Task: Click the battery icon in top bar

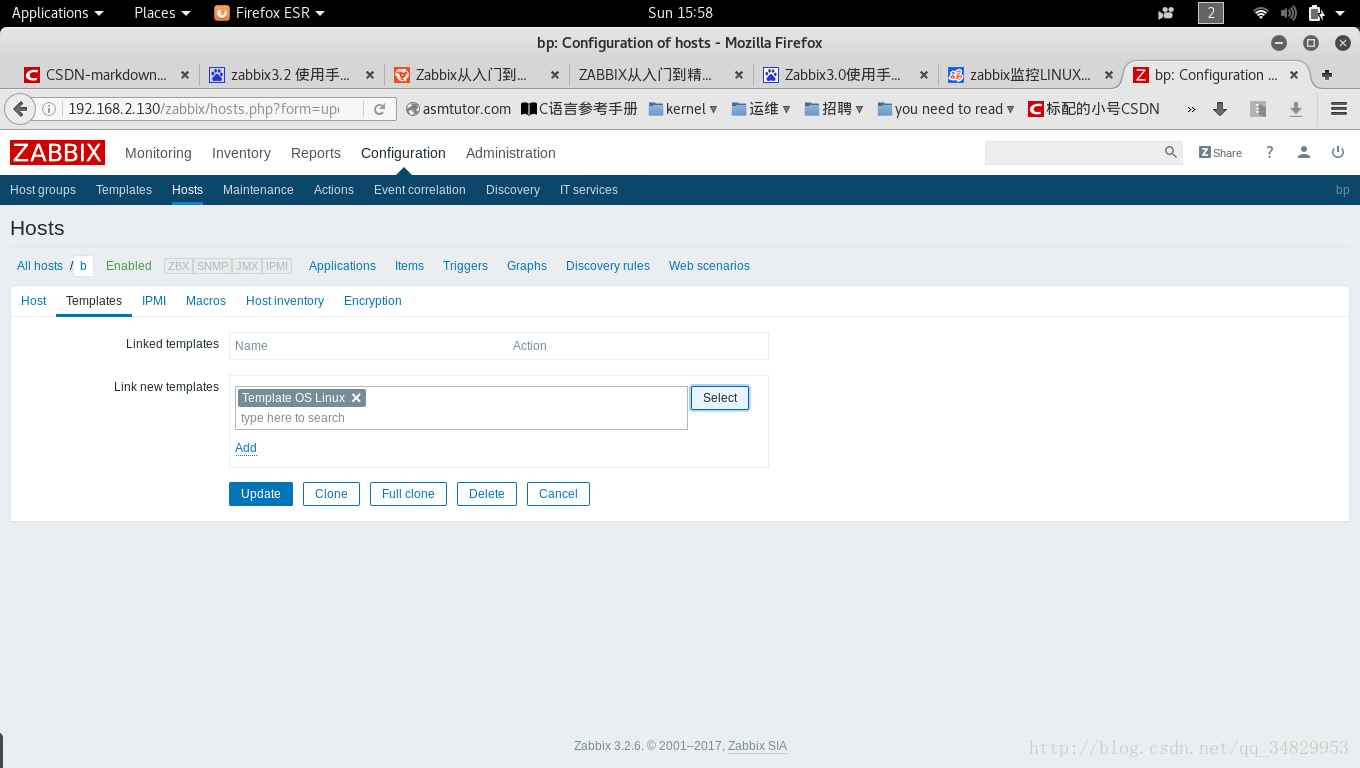Action: click(x=1316, y=13)
